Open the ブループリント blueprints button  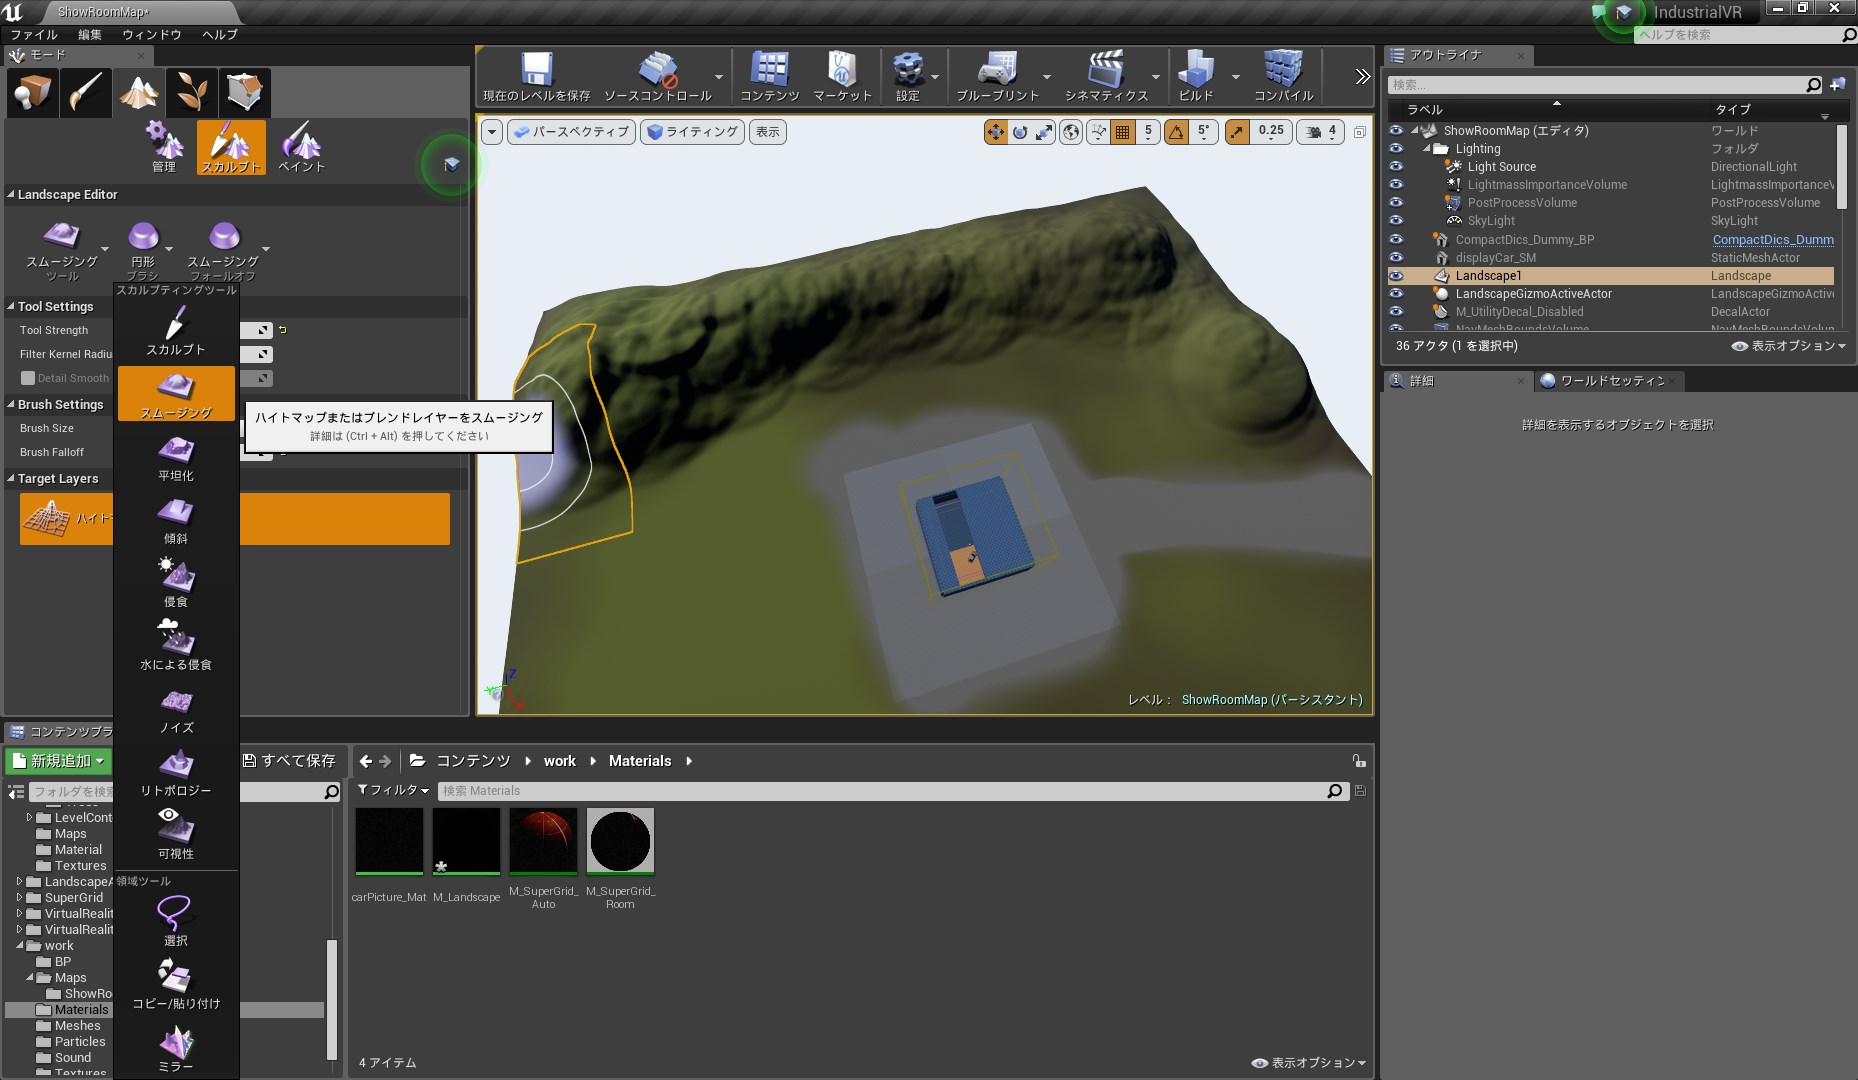tap(997, 76)
